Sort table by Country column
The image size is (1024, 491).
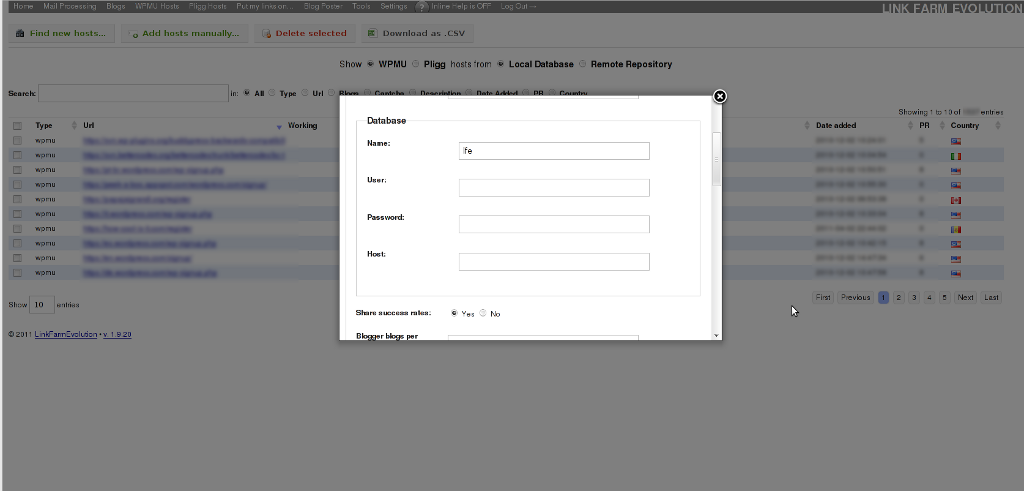[x=965, y=125]
